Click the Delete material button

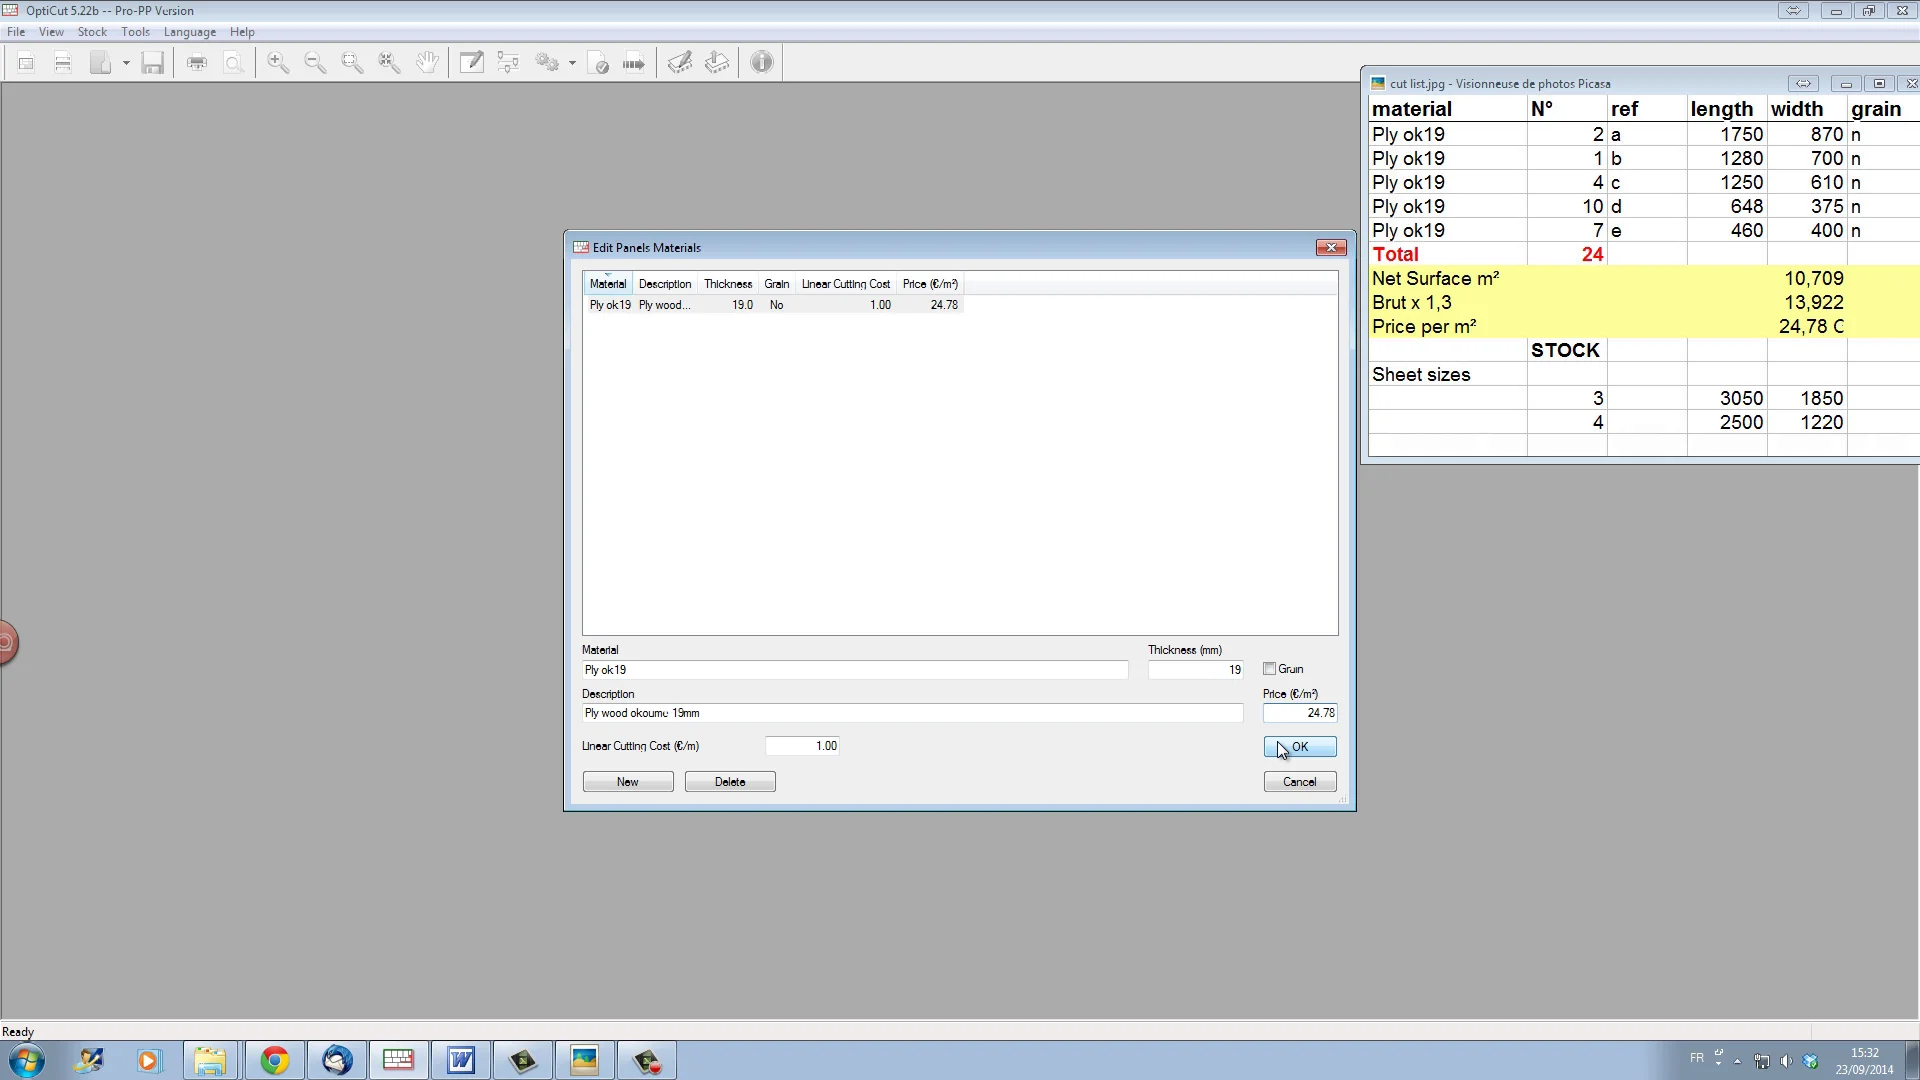pos(729,782)
